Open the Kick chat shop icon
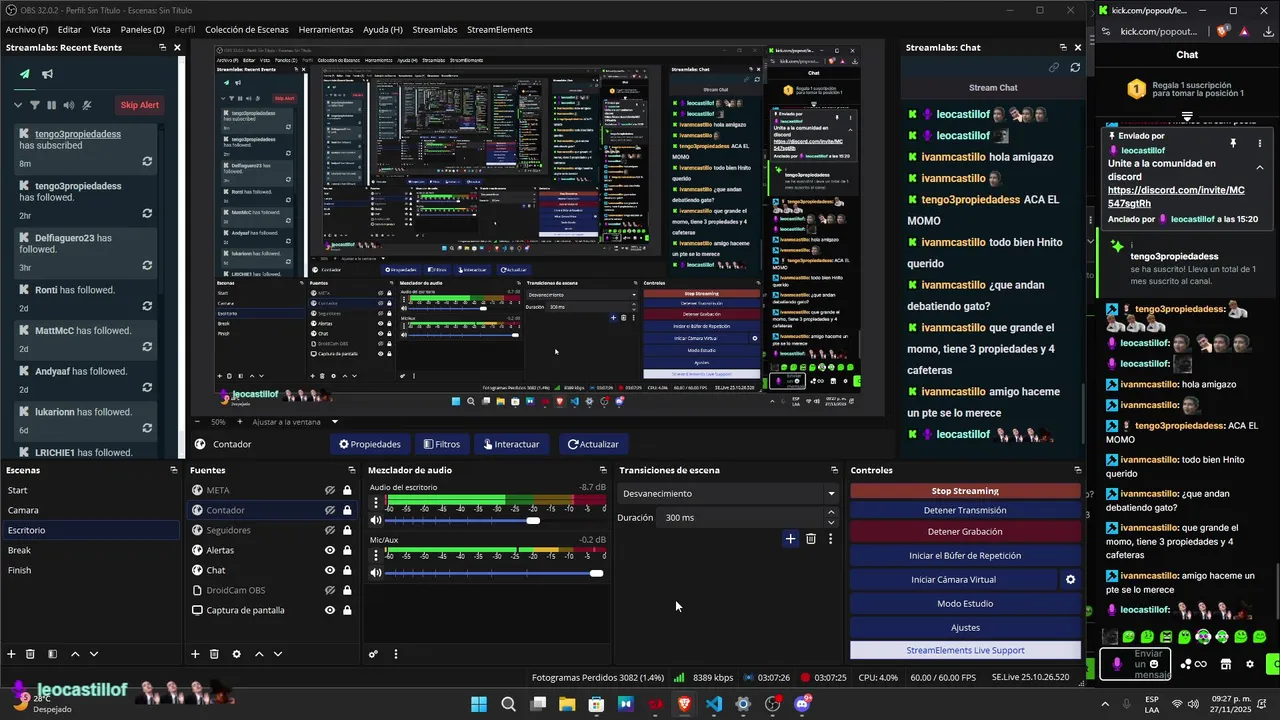Viewport: 1280px width, 720px height. [1224, 664]
